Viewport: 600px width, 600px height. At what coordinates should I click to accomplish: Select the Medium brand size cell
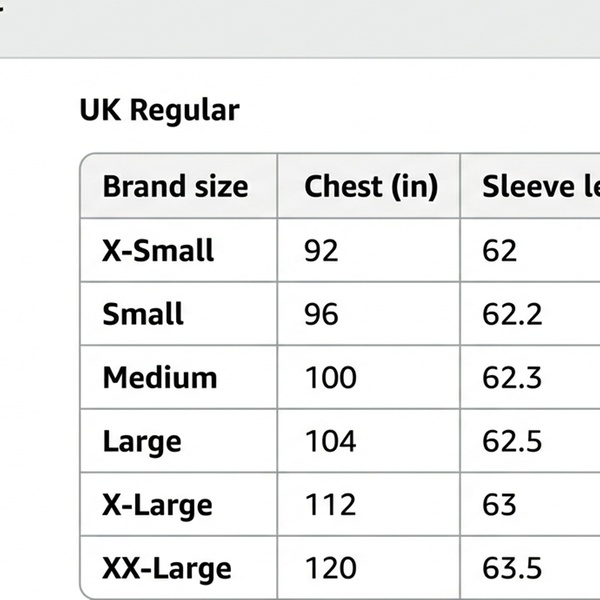[x=159, y=378]
